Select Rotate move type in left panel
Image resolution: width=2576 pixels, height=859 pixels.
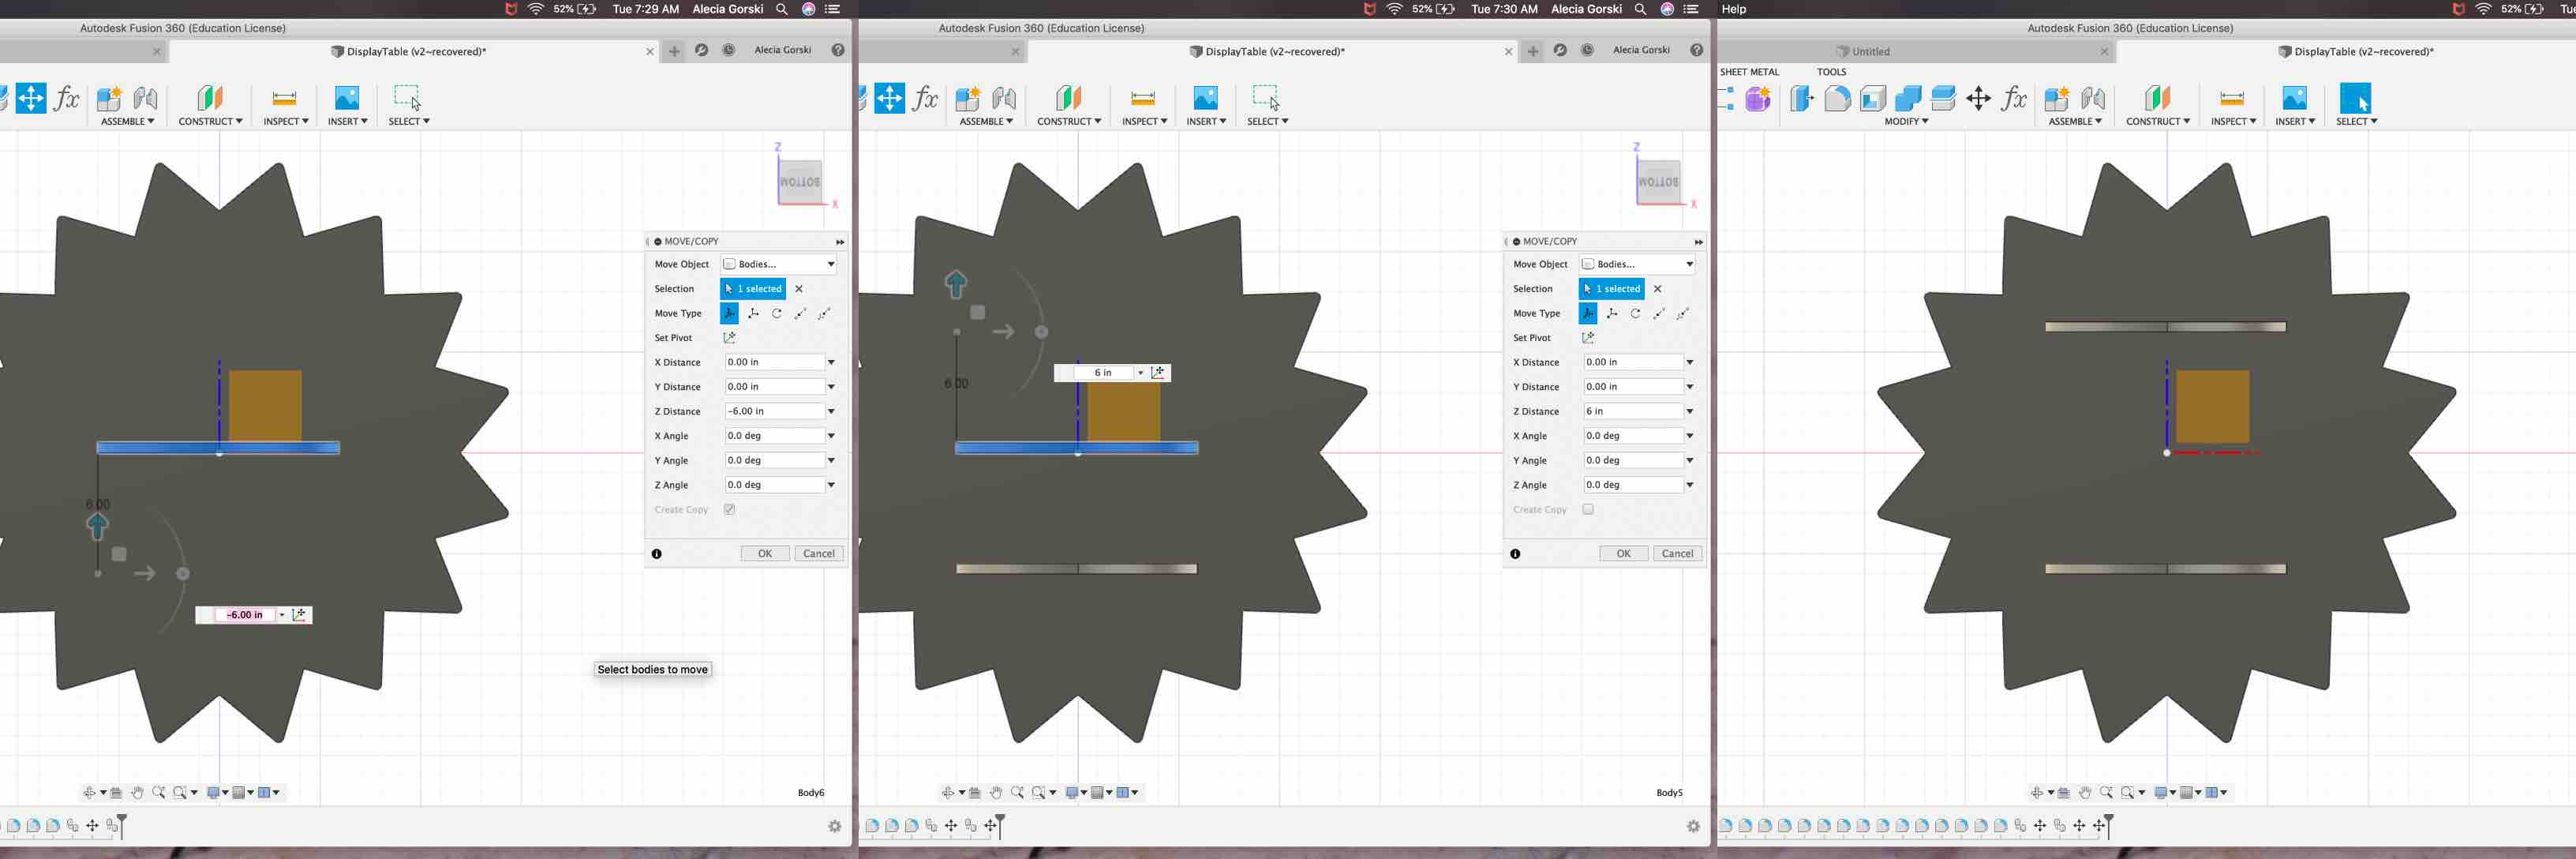(x=777, y=313)
